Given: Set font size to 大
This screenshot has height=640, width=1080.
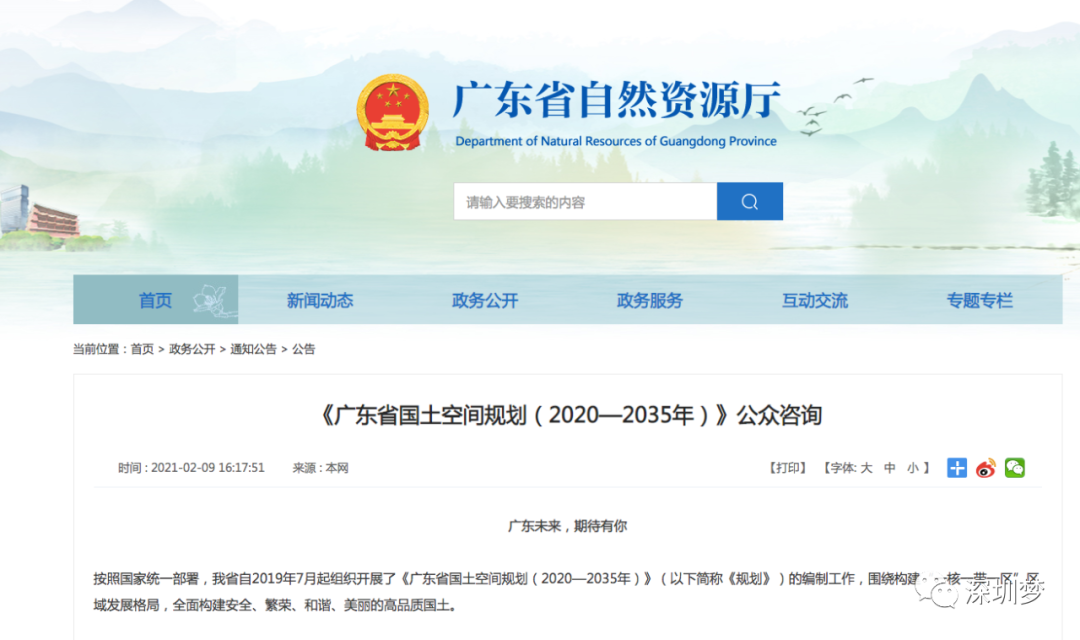Looking at the screenshot, I should (866, 468).
